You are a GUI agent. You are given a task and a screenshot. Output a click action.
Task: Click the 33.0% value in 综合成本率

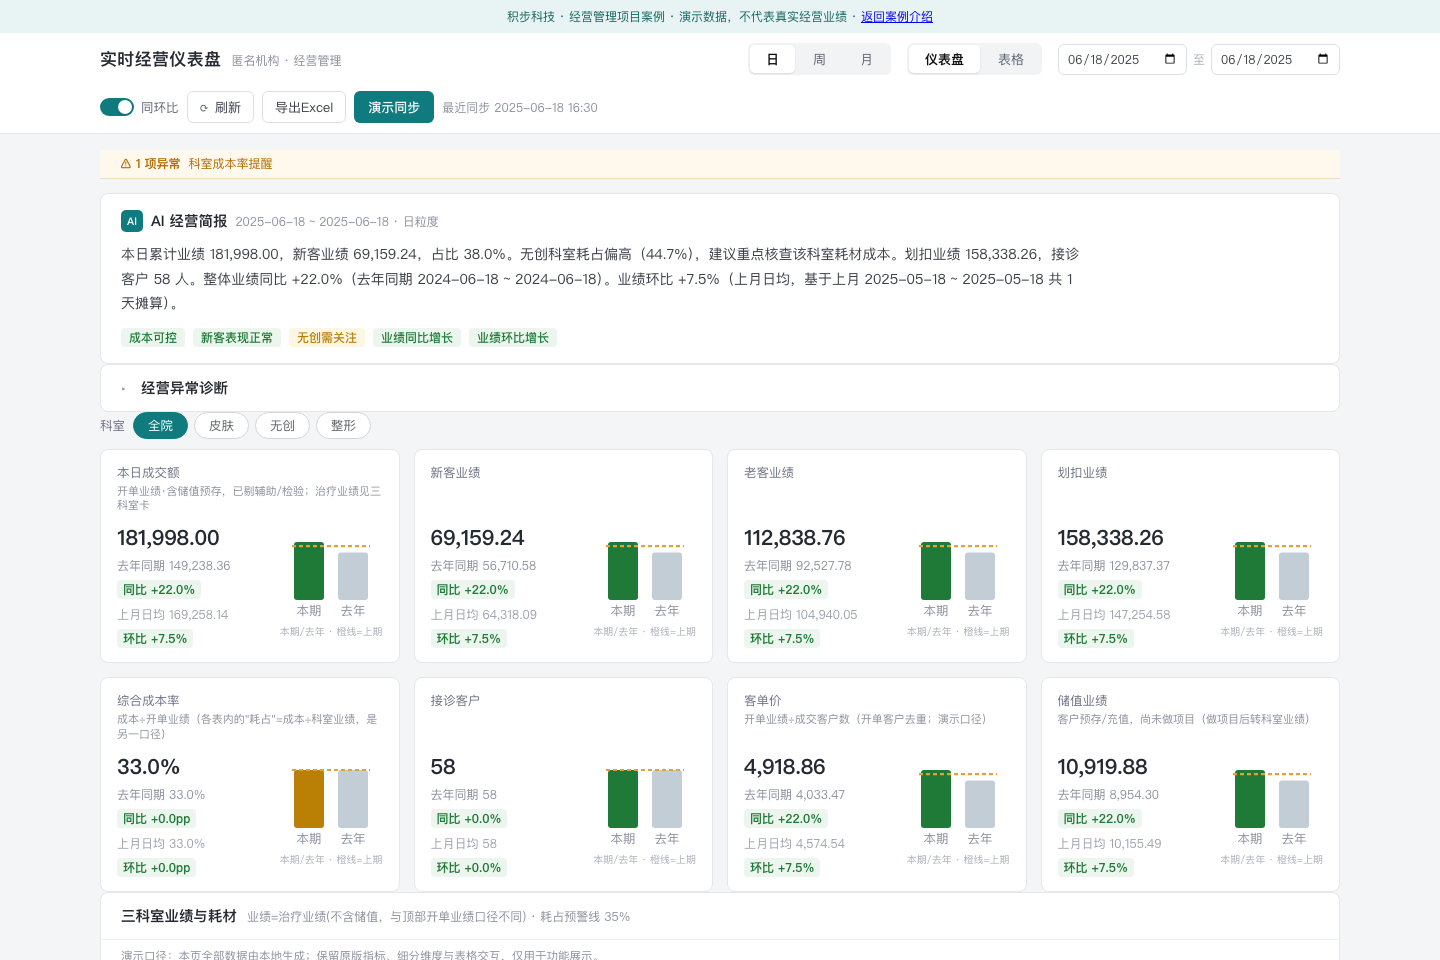(x=148, y=767)
